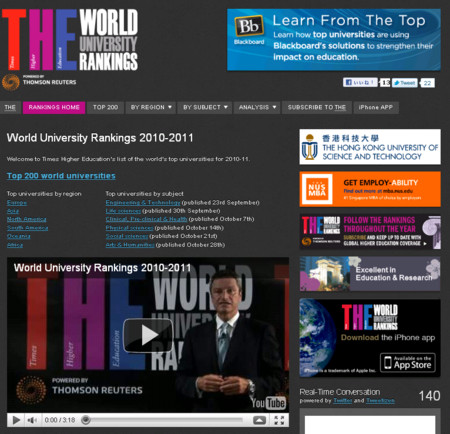
Task: Click the video time display 0:00 / 3:18
Action: point(60,420)
